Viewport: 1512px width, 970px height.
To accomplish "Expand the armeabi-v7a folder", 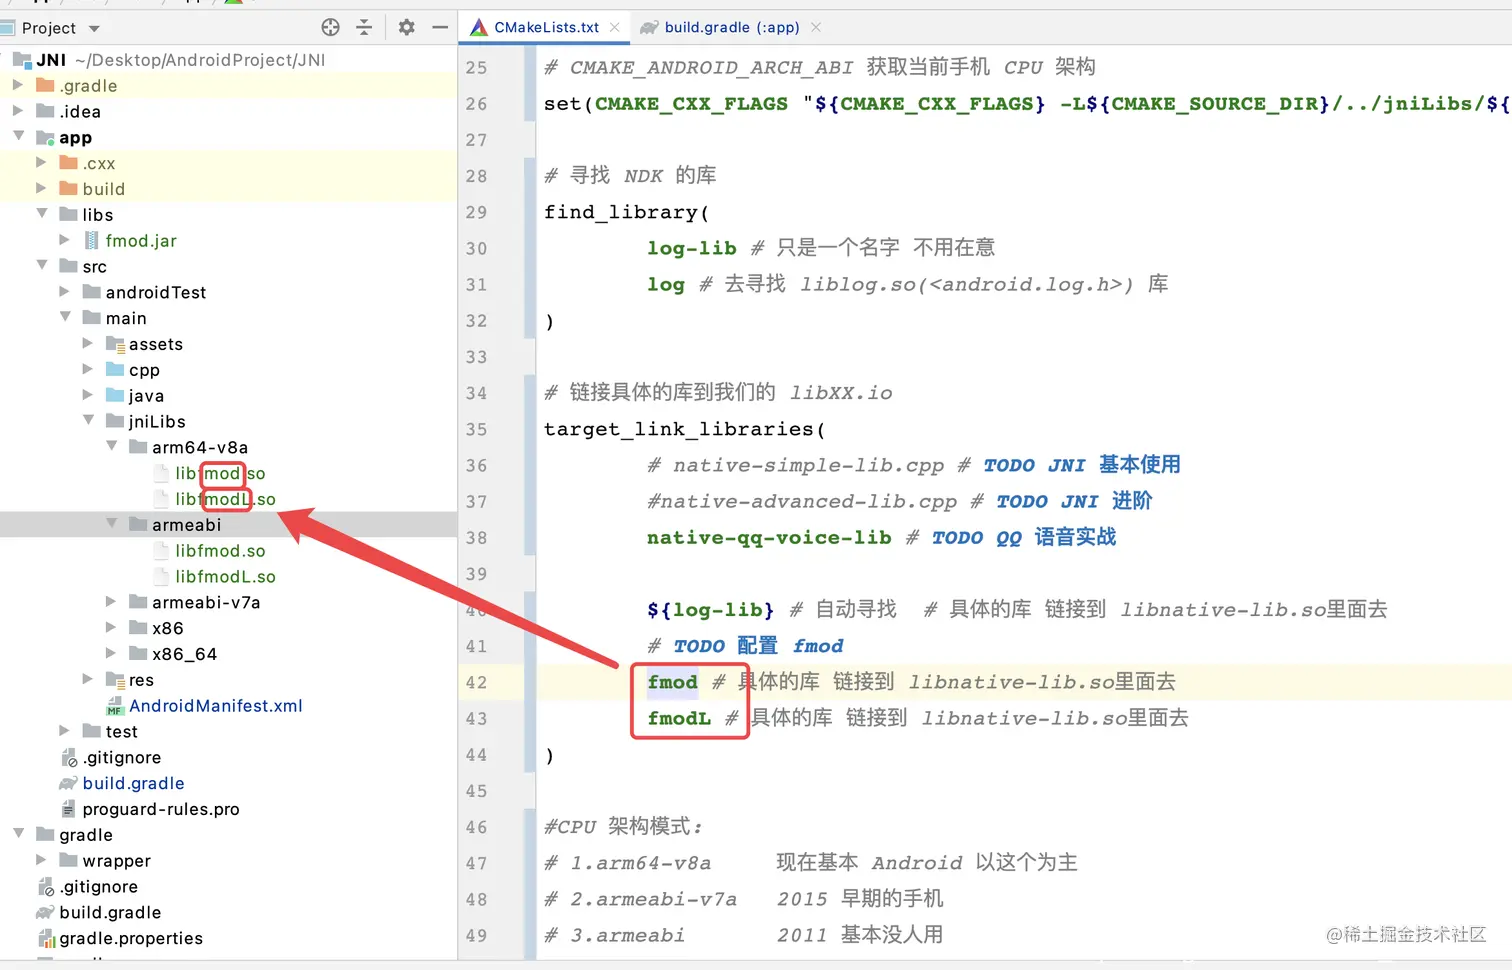I will 111,601.
